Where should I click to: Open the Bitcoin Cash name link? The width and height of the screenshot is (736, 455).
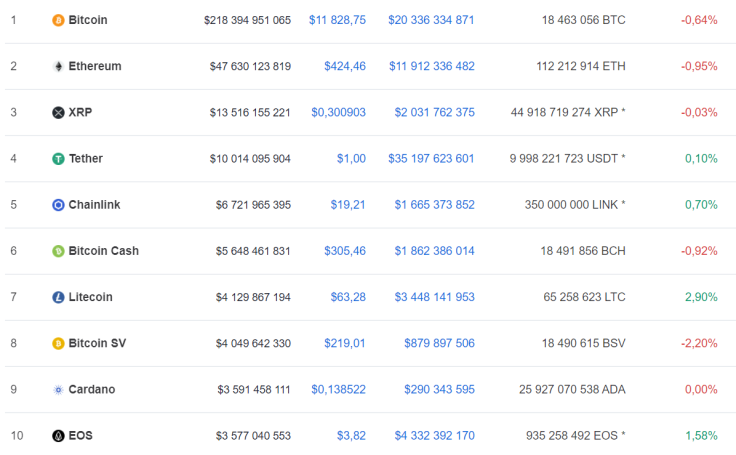104,251
